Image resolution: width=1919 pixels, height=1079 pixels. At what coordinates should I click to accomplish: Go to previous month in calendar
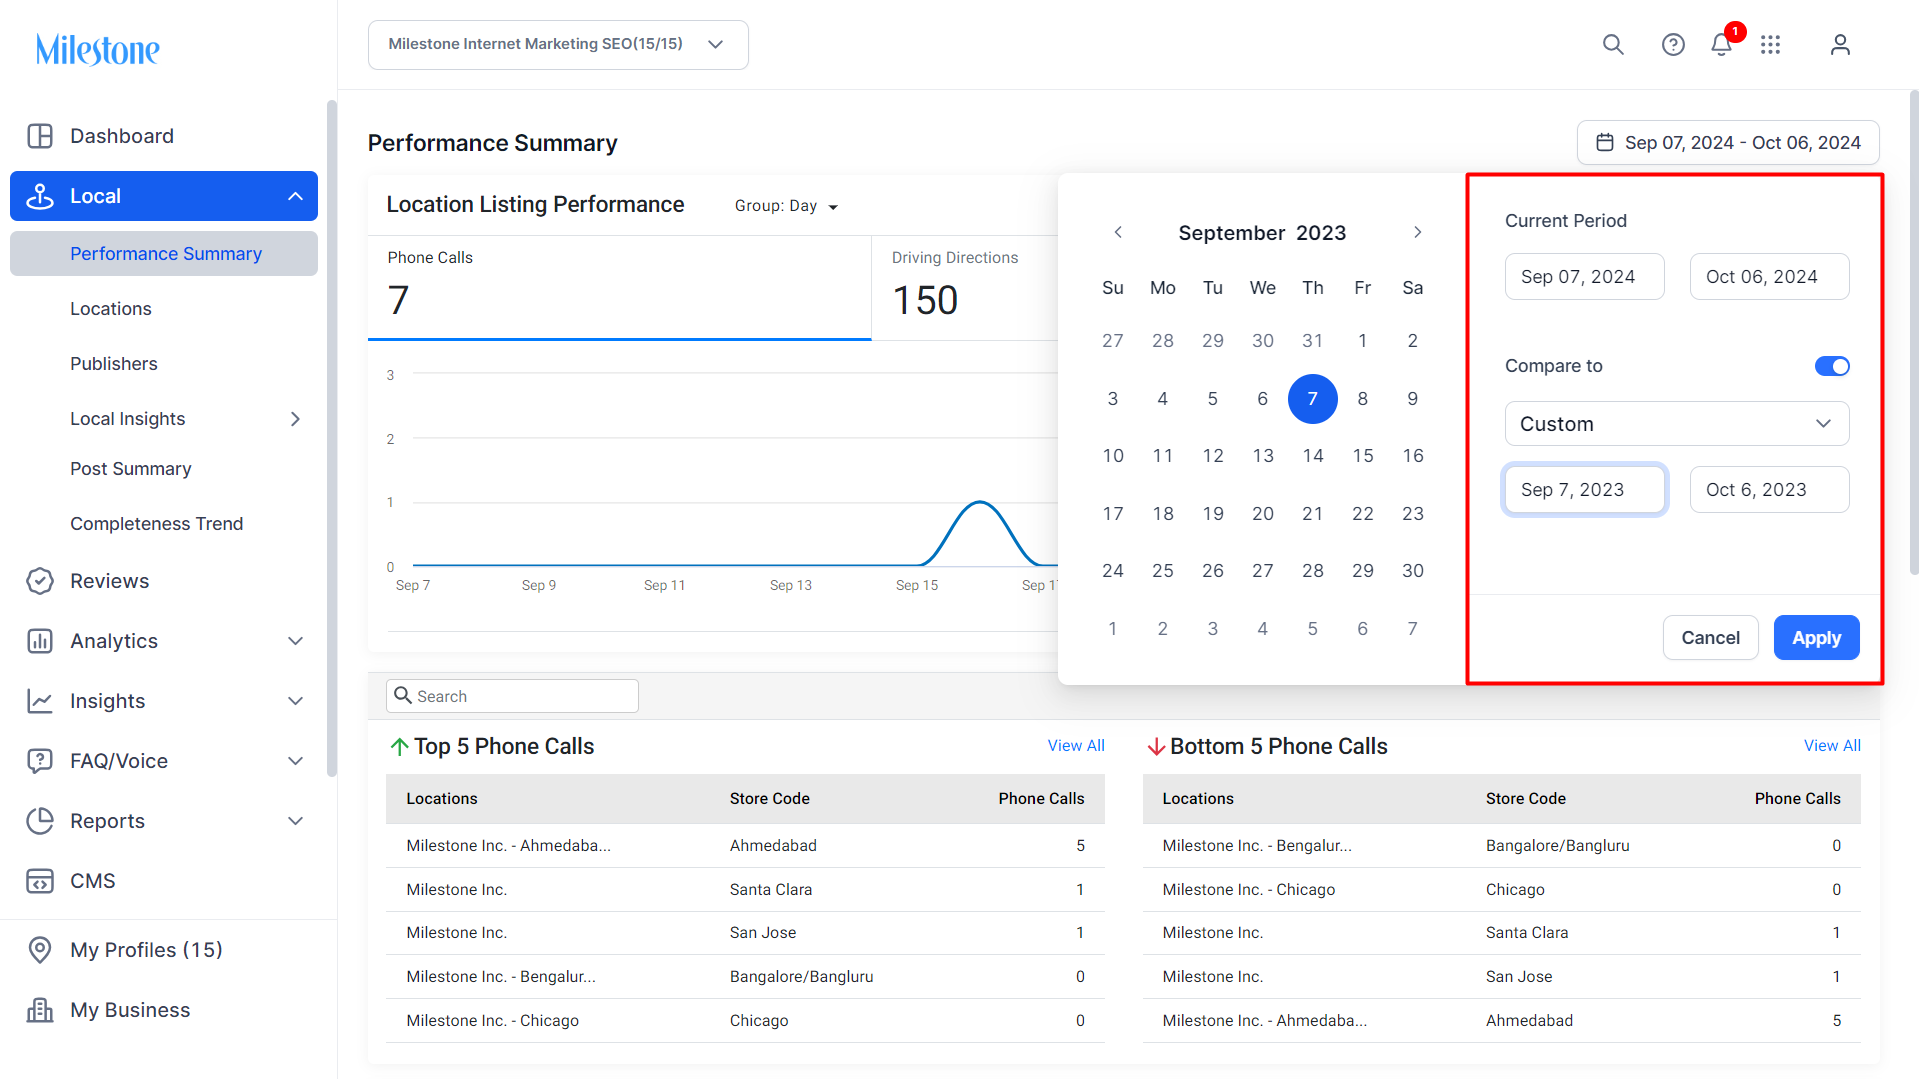tap(1118, 232)
